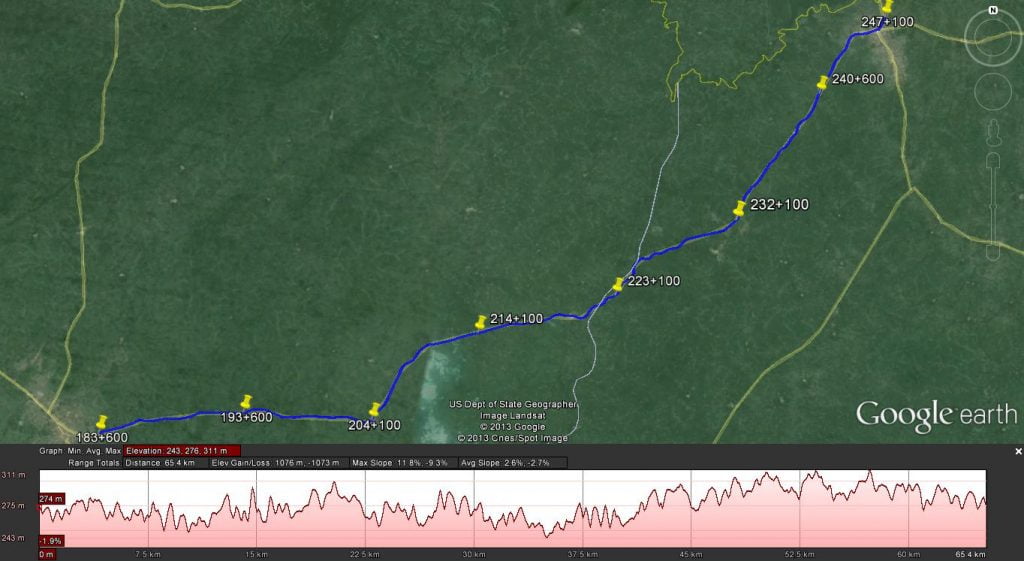The width and height of the screenshot is (1024, 561).
Task: Click the North compass N marker
Action: tap(993, 10)
